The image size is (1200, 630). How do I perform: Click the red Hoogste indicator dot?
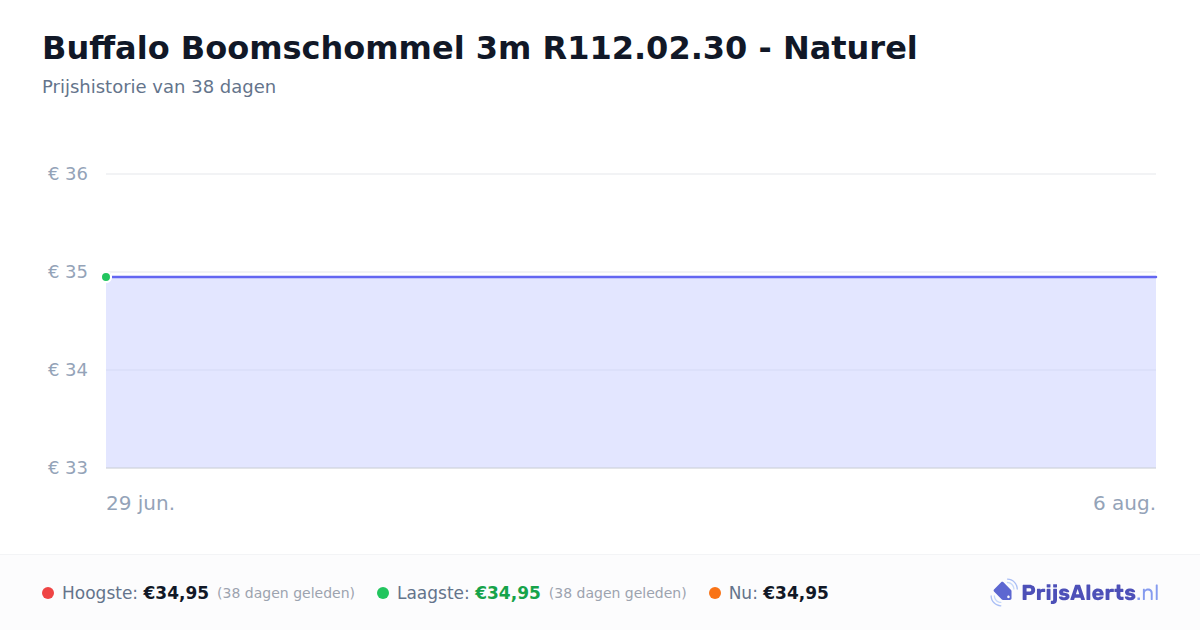[x=48, y=593]
